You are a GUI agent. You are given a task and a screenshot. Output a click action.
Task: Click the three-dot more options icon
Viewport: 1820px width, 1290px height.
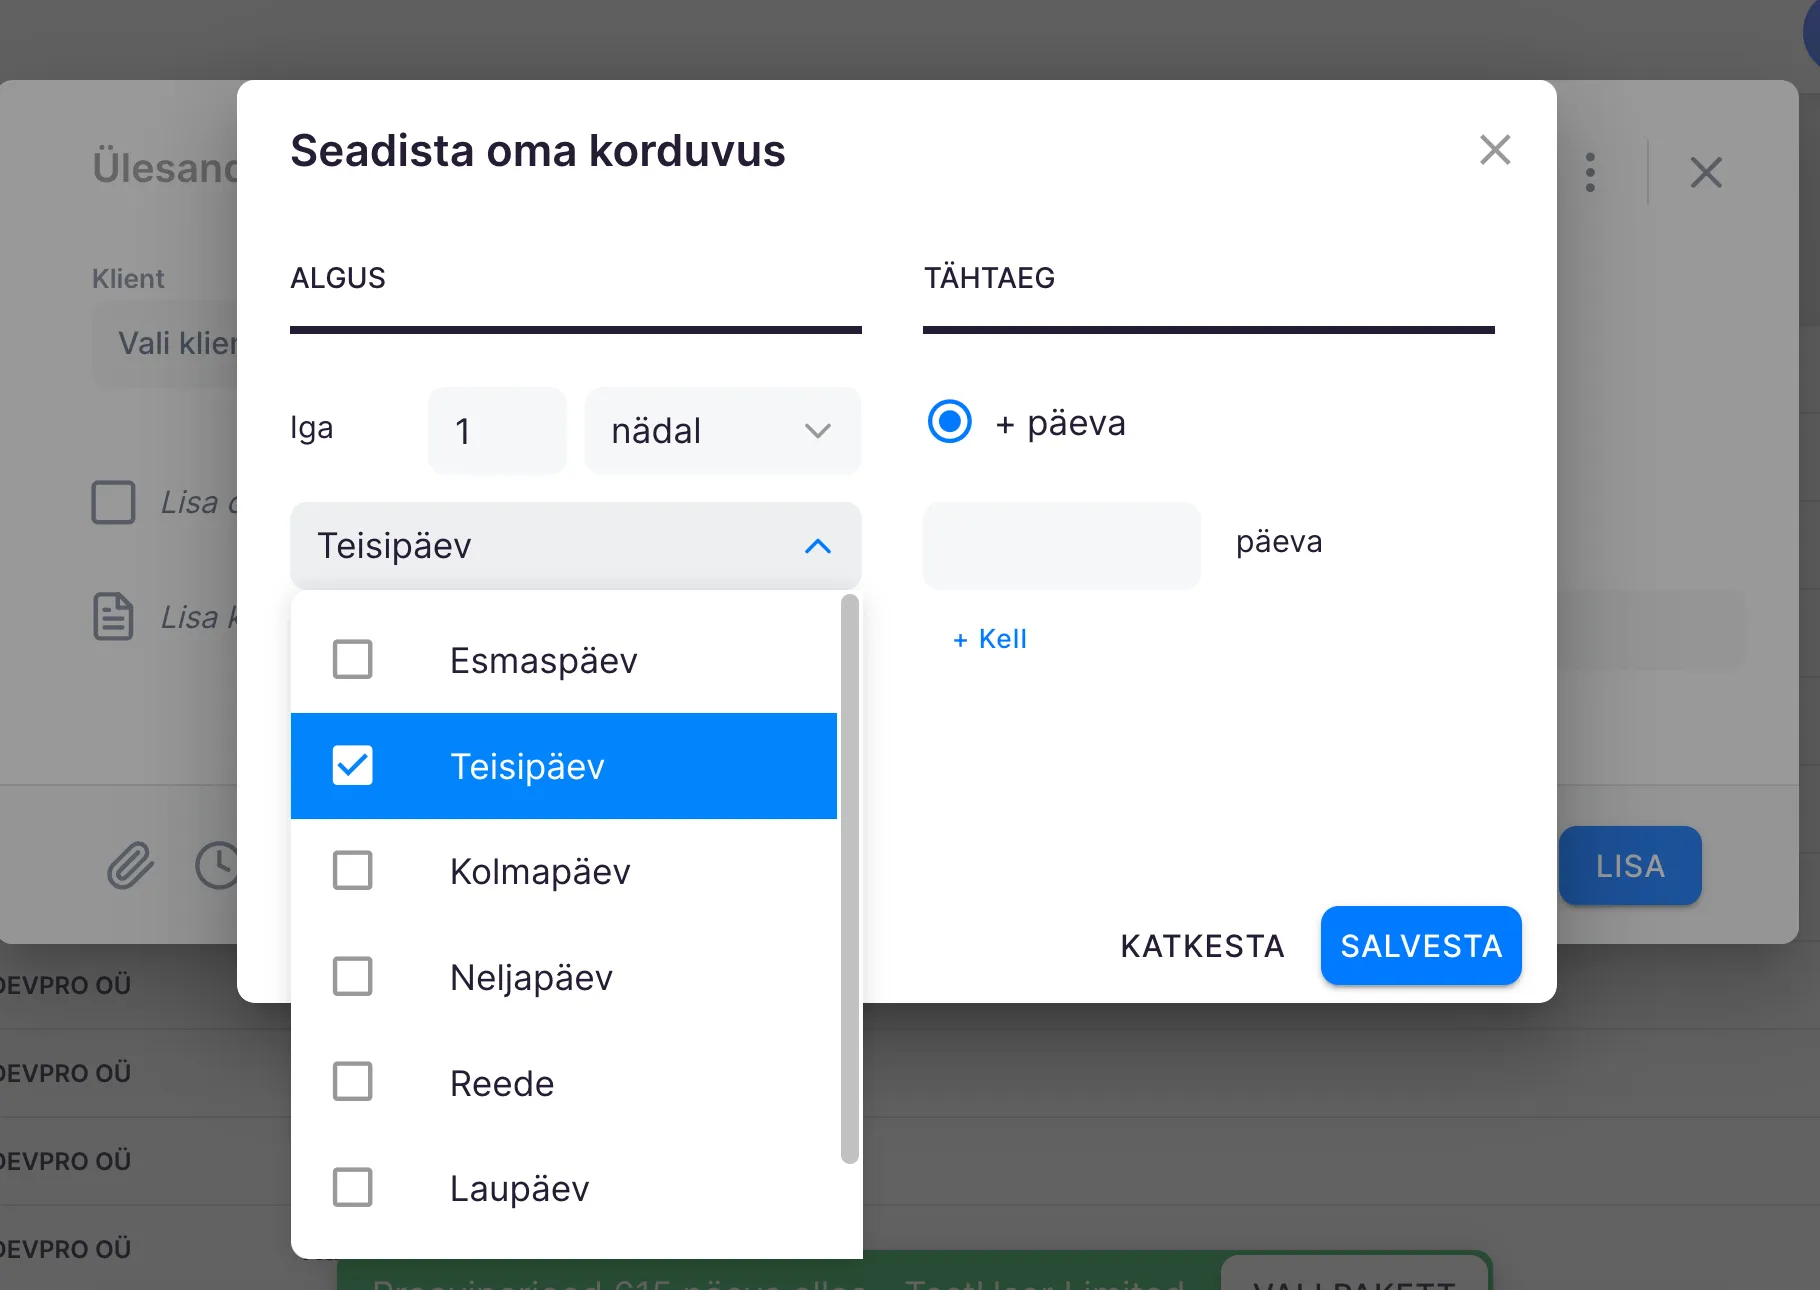[x=1590, y=172]
